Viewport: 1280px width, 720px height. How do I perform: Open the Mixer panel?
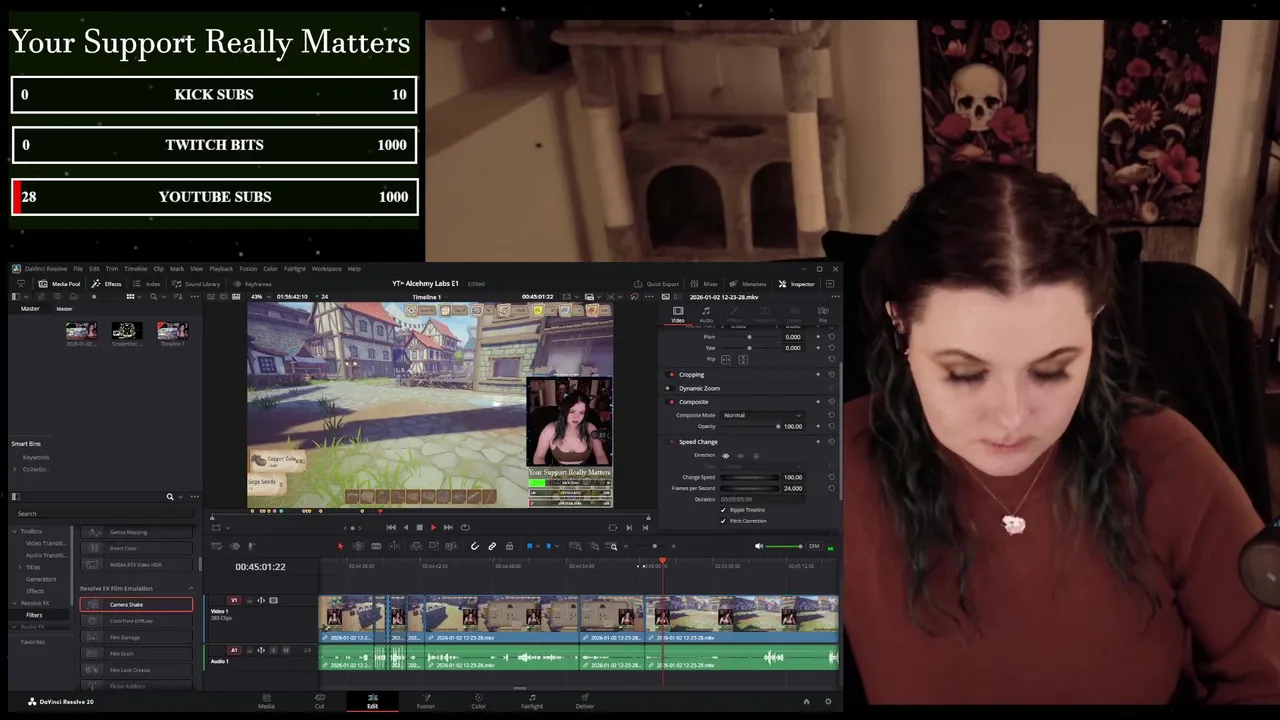[704, 284]
